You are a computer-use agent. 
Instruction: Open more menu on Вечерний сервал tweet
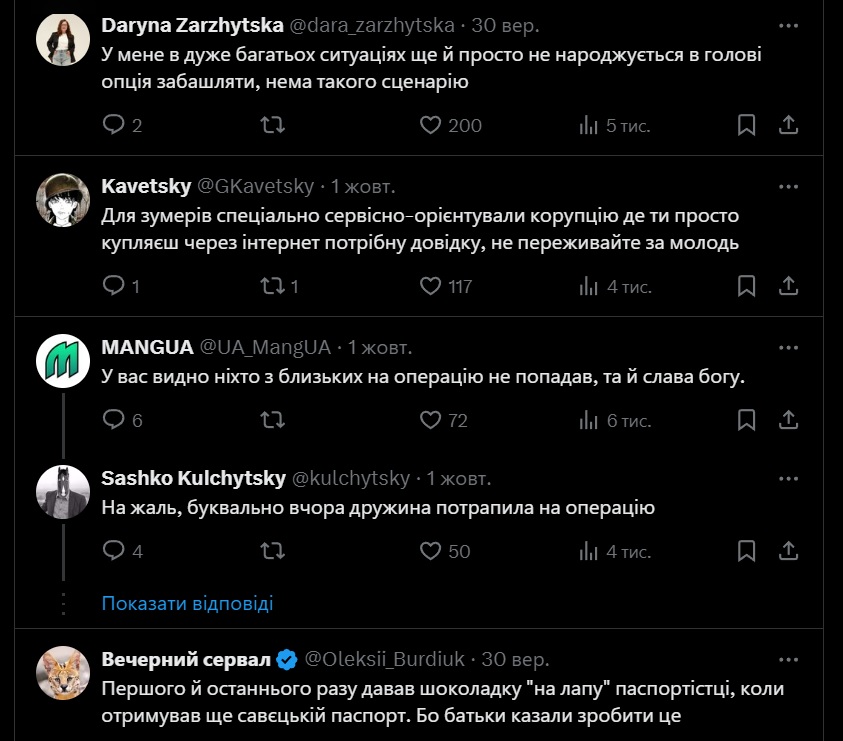pos(788,660)
